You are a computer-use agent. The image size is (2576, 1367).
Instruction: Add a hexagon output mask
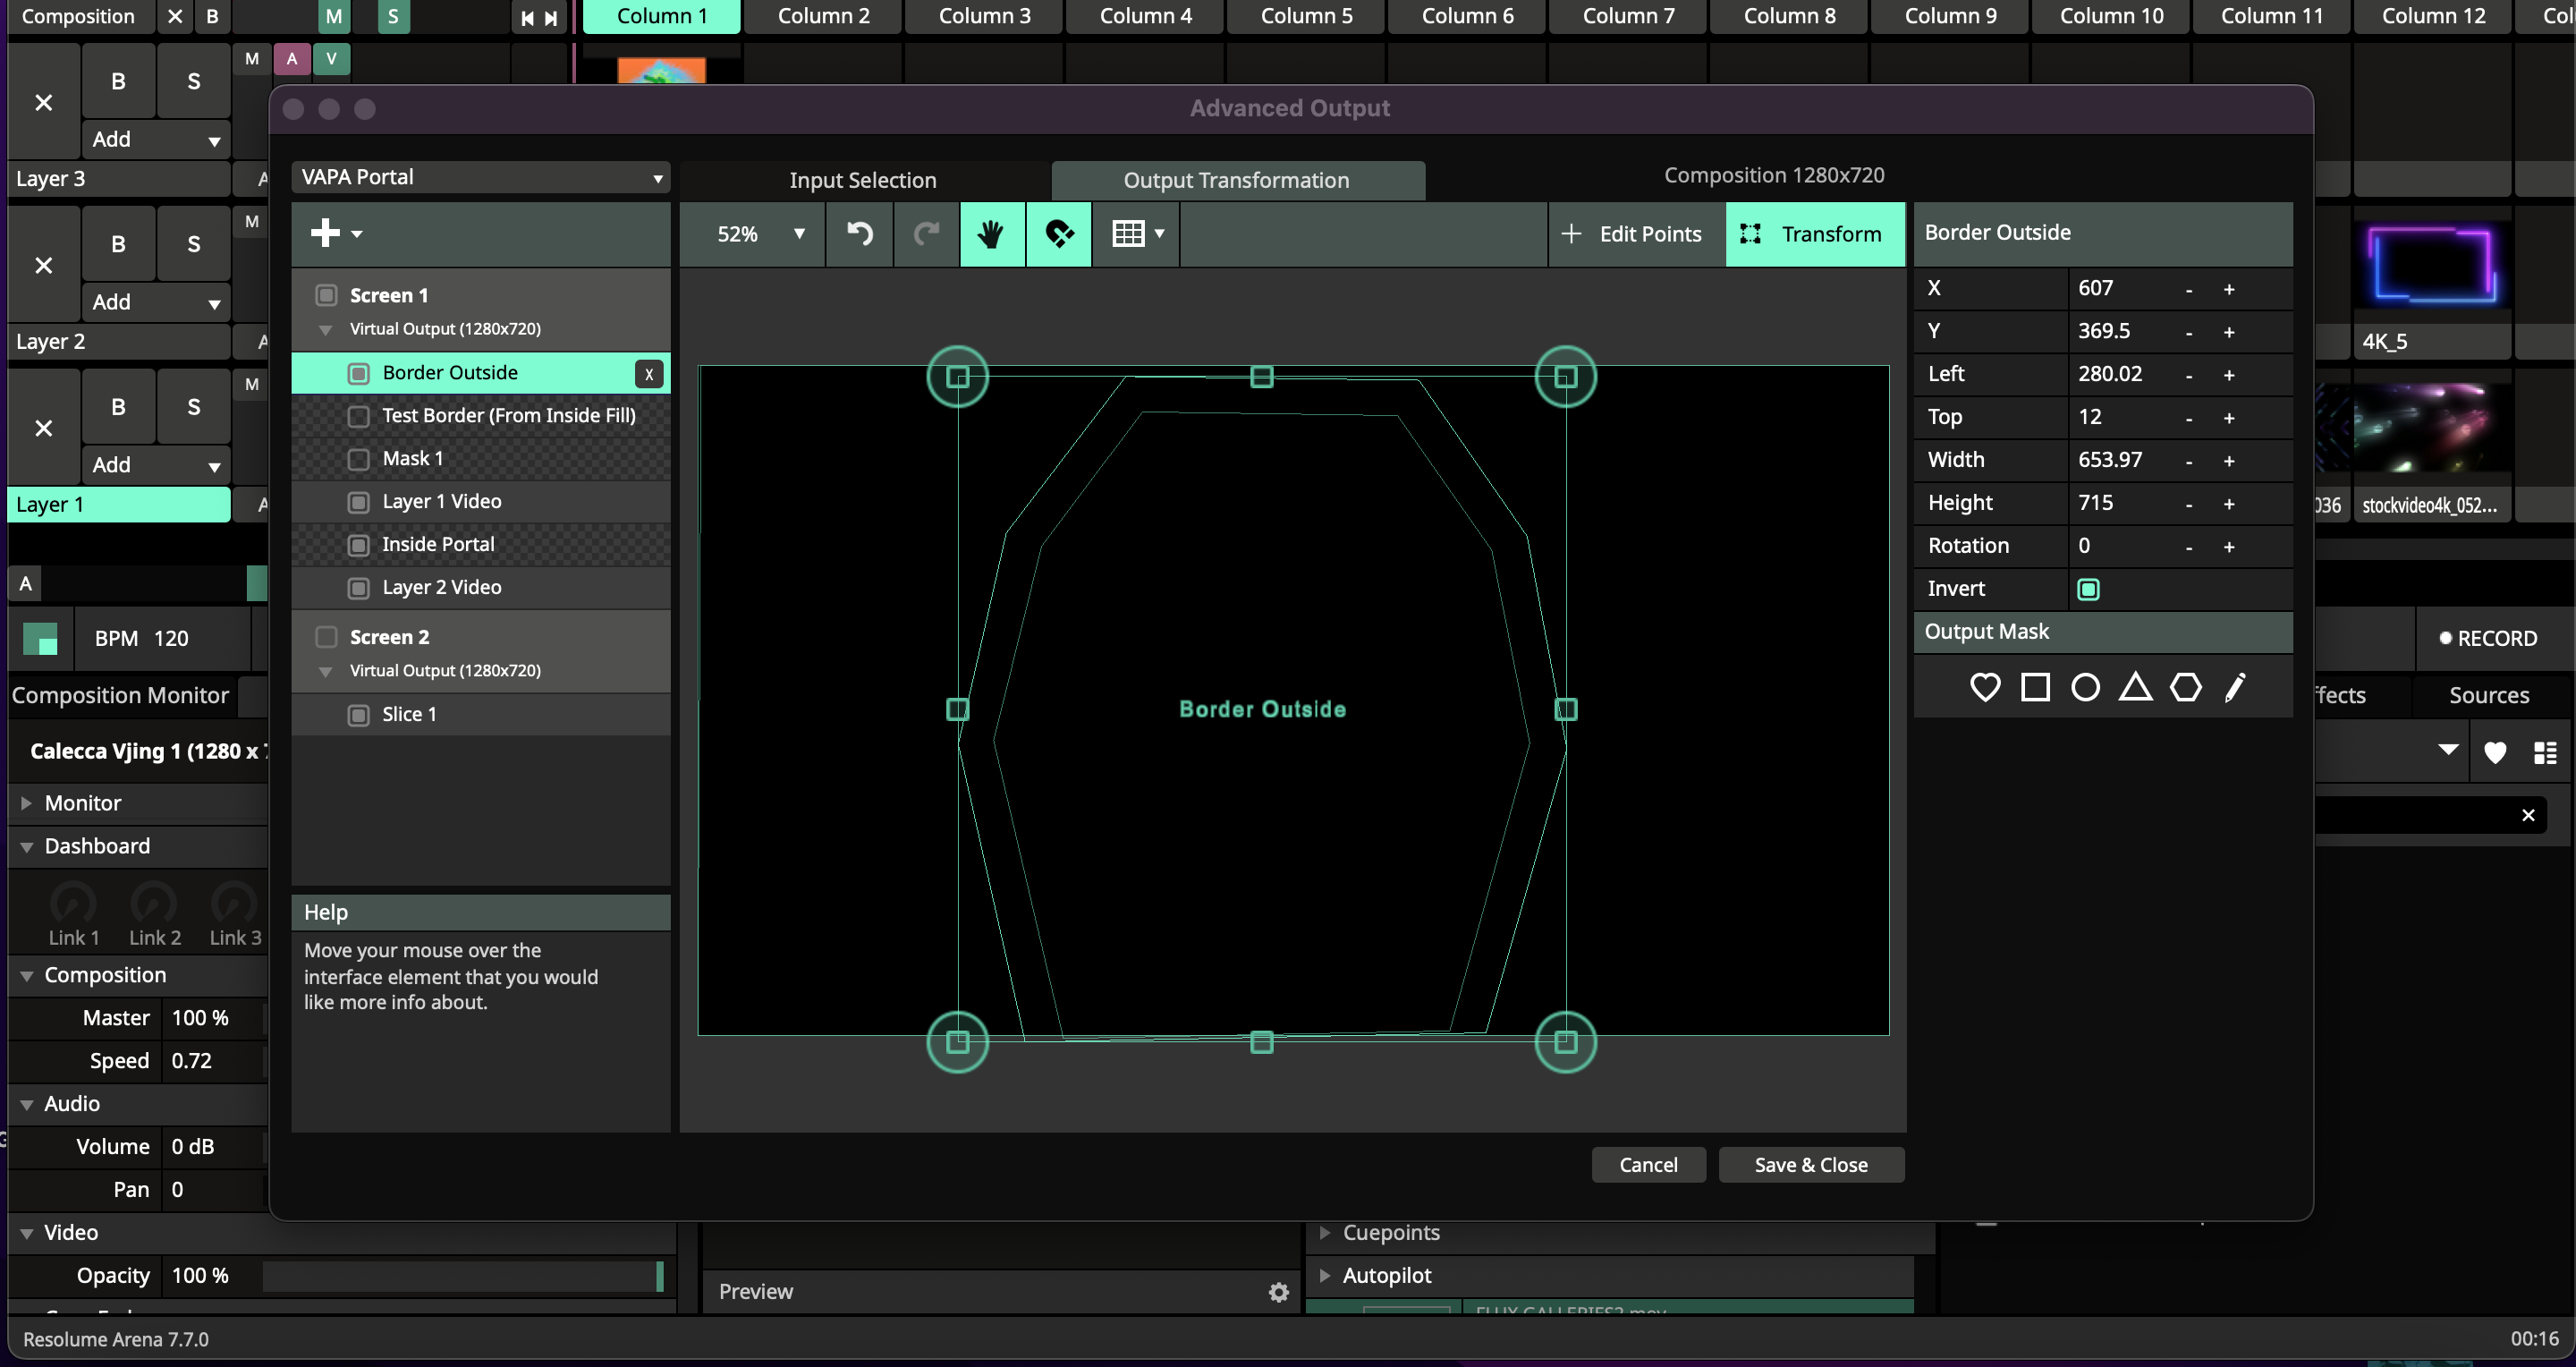(x=2185, y=687)
